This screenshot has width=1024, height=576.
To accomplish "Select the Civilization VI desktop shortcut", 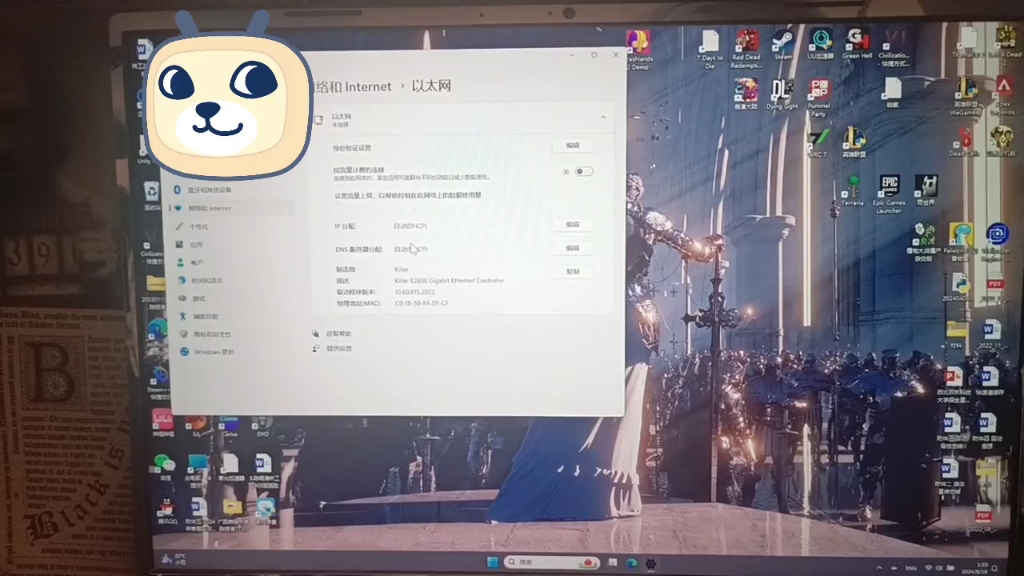I will [x=893, y=50].
